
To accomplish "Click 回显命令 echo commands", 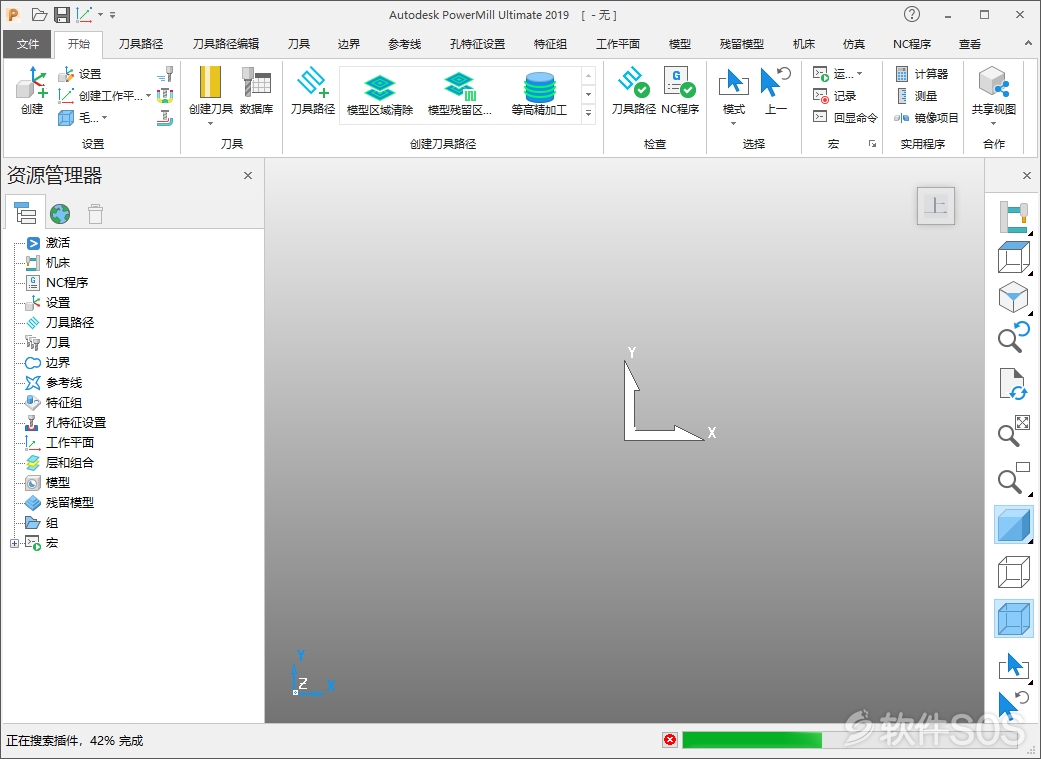I will tap(845, 118).
